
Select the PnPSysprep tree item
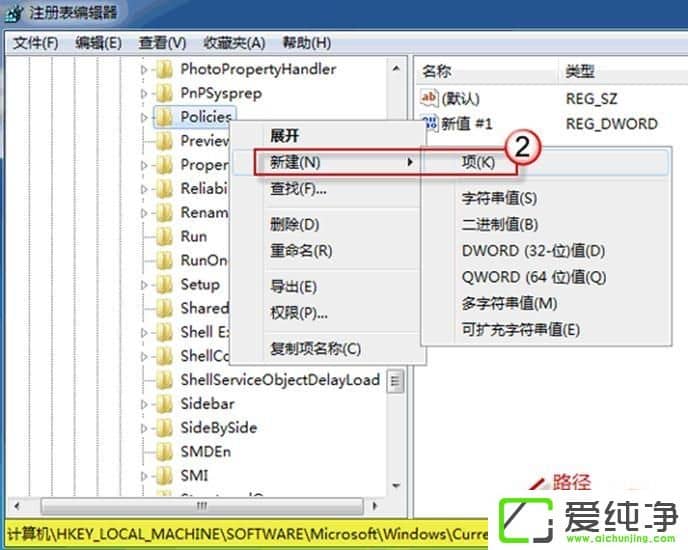pyautogui.click(x=221, y=93)
